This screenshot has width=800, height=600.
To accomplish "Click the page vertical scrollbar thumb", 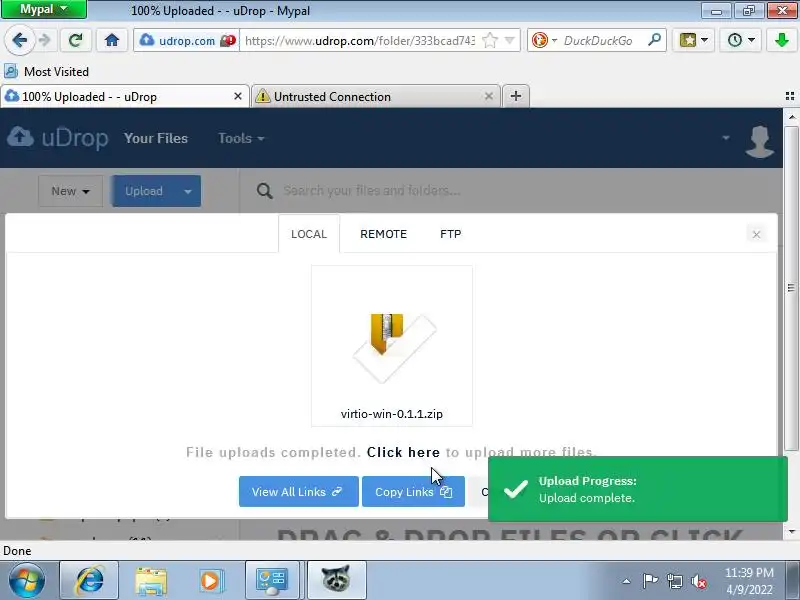I will (791, 286).
